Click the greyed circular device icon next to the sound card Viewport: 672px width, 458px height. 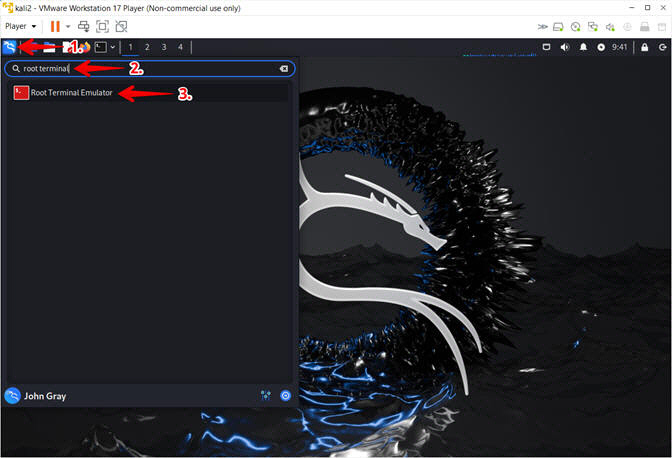point(627,27)
